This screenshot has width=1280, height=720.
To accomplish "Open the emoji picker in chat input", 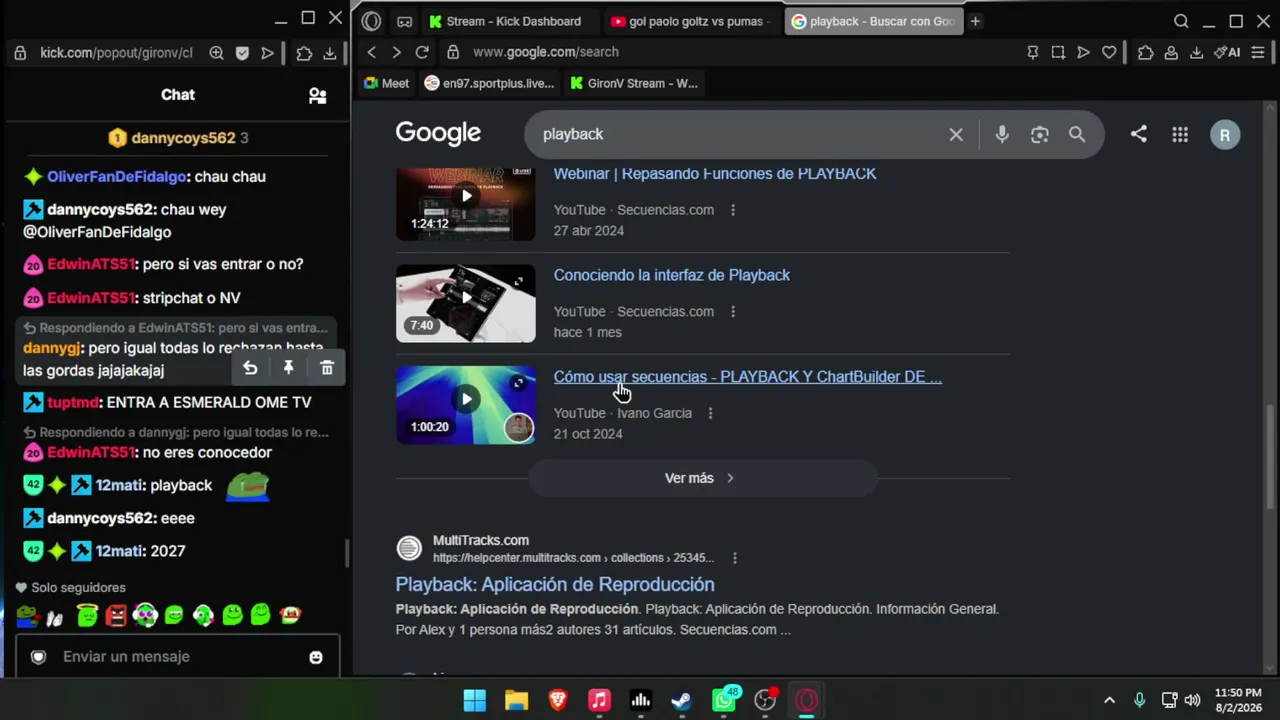I will 316,657.
